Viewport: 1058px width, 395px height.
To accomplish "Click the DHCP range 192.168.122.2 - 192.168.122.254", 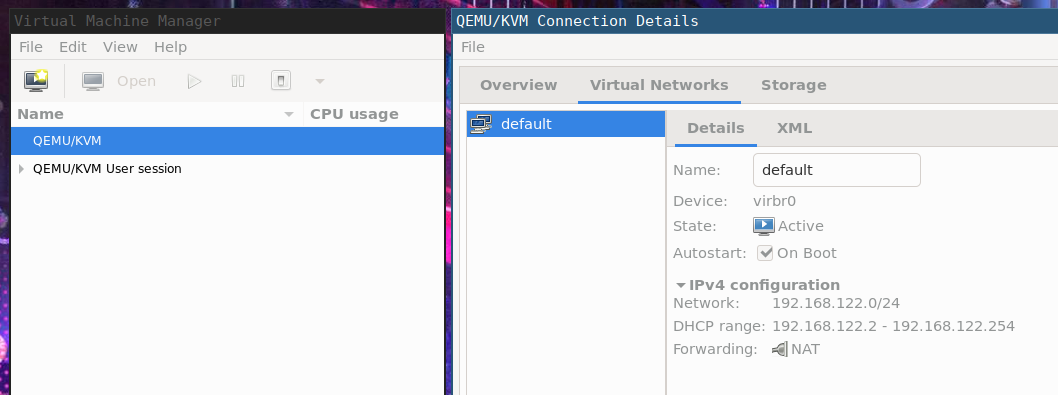I will (x=893, y=326).
